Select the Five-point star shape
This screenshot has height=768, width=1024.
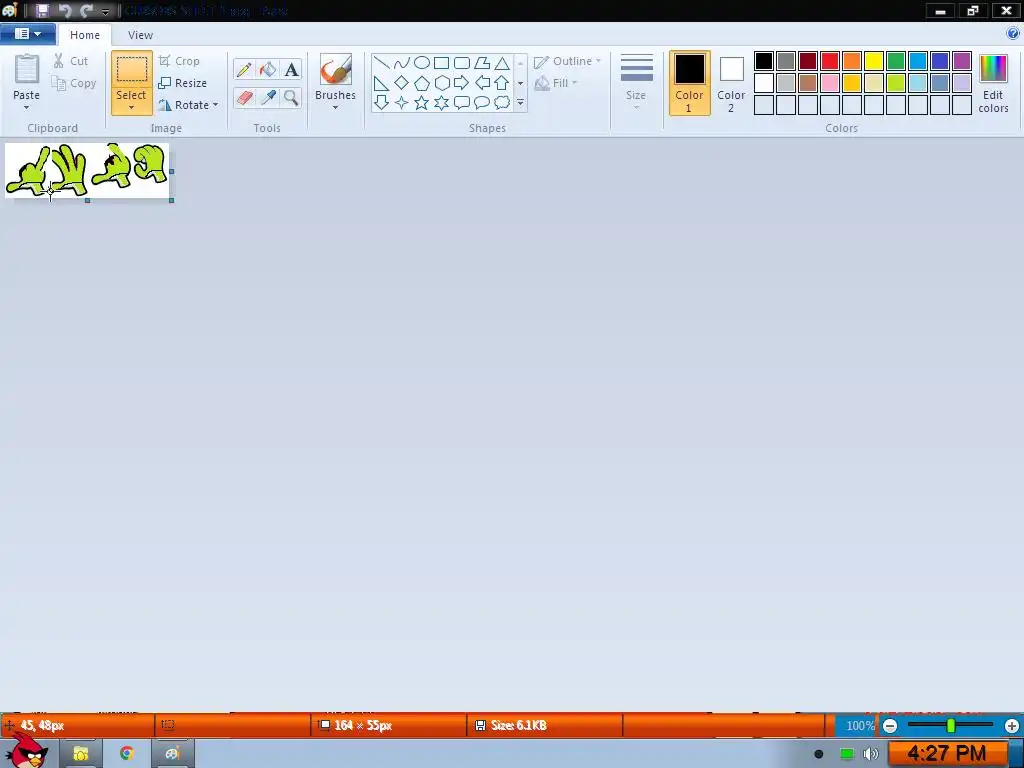pyautogui.click(x=422, y=103)
